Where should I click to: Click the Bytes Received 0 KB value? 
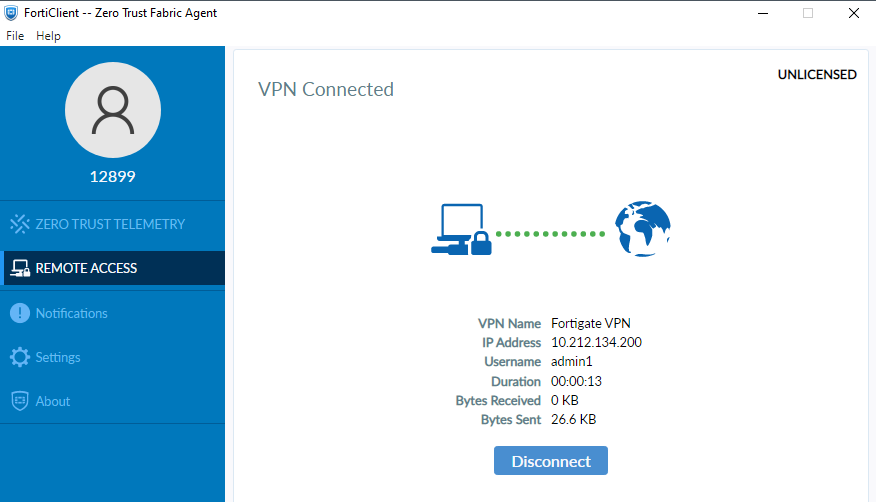pos(565,400)
